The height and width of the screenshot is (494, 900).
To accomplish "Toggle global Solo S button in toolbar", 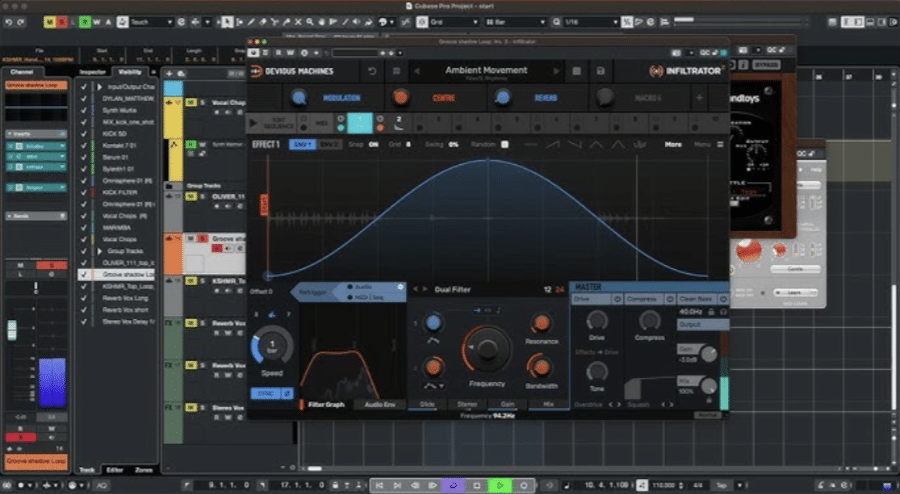I will pos(61,22).
